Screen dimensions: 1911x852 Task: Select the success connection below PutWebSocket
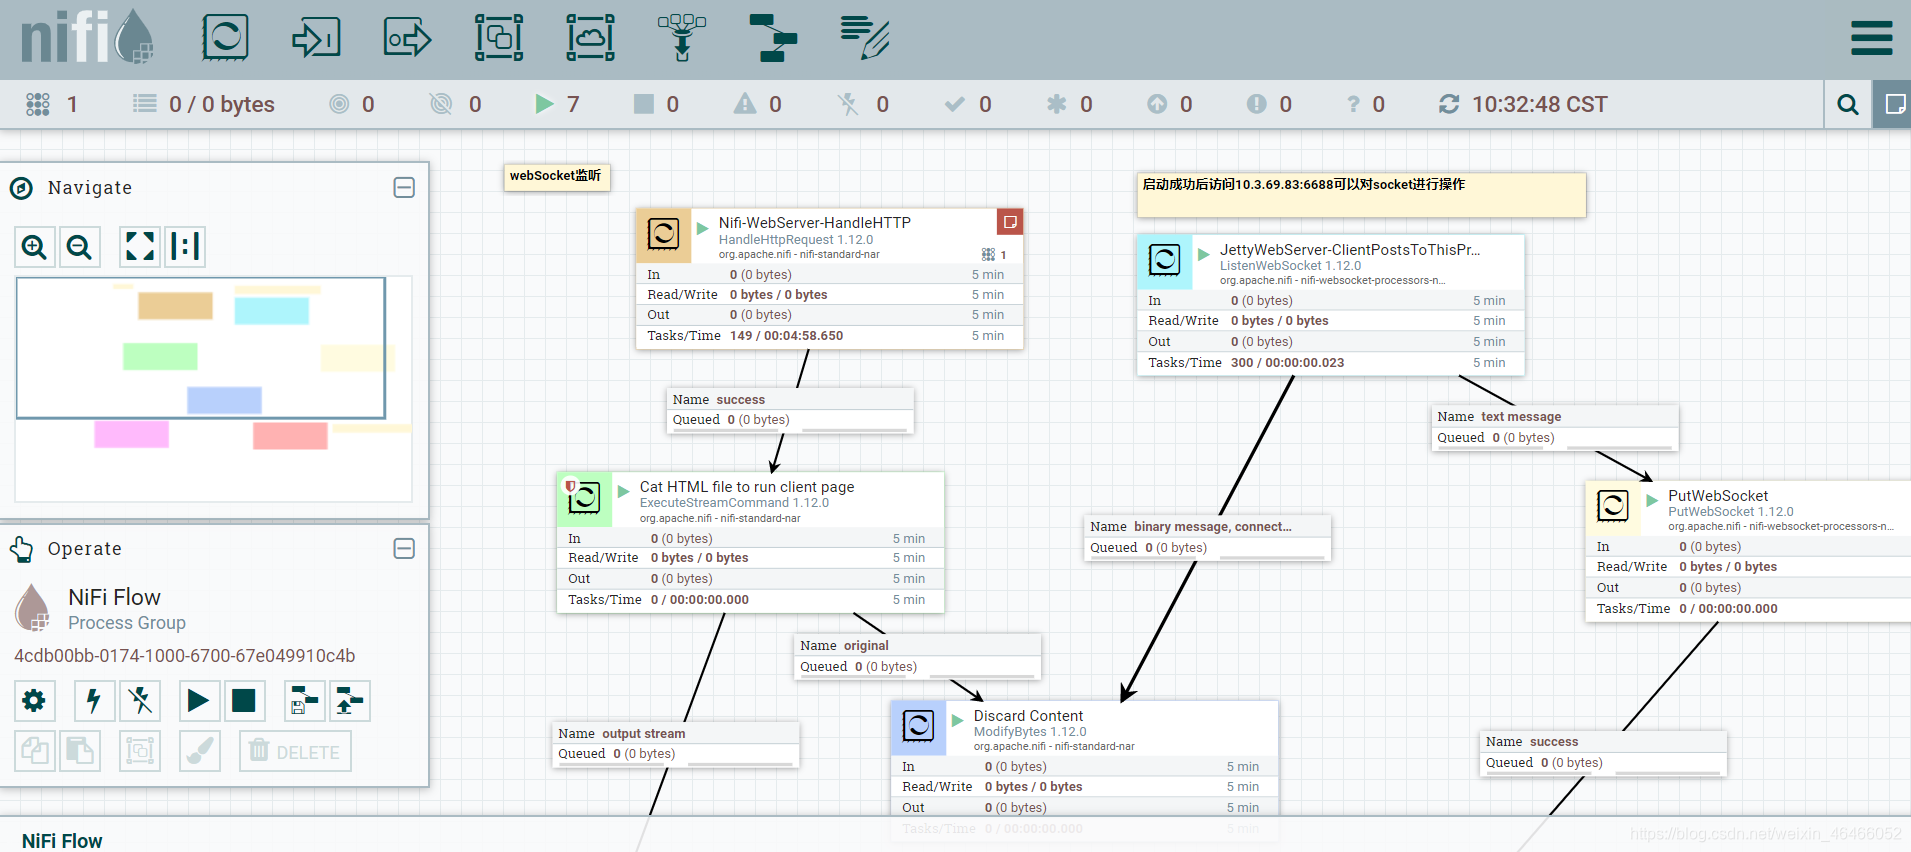pos(1603,753)
